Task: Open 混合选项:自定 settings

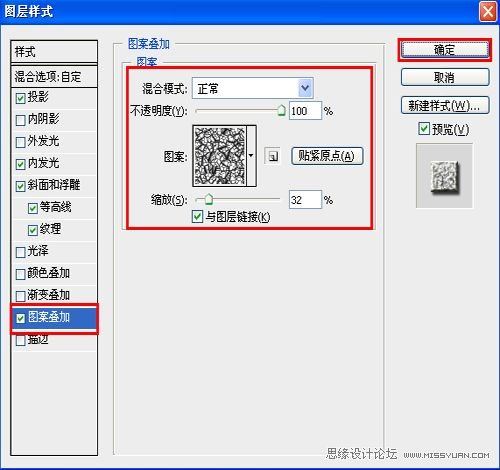Action: 54,77
